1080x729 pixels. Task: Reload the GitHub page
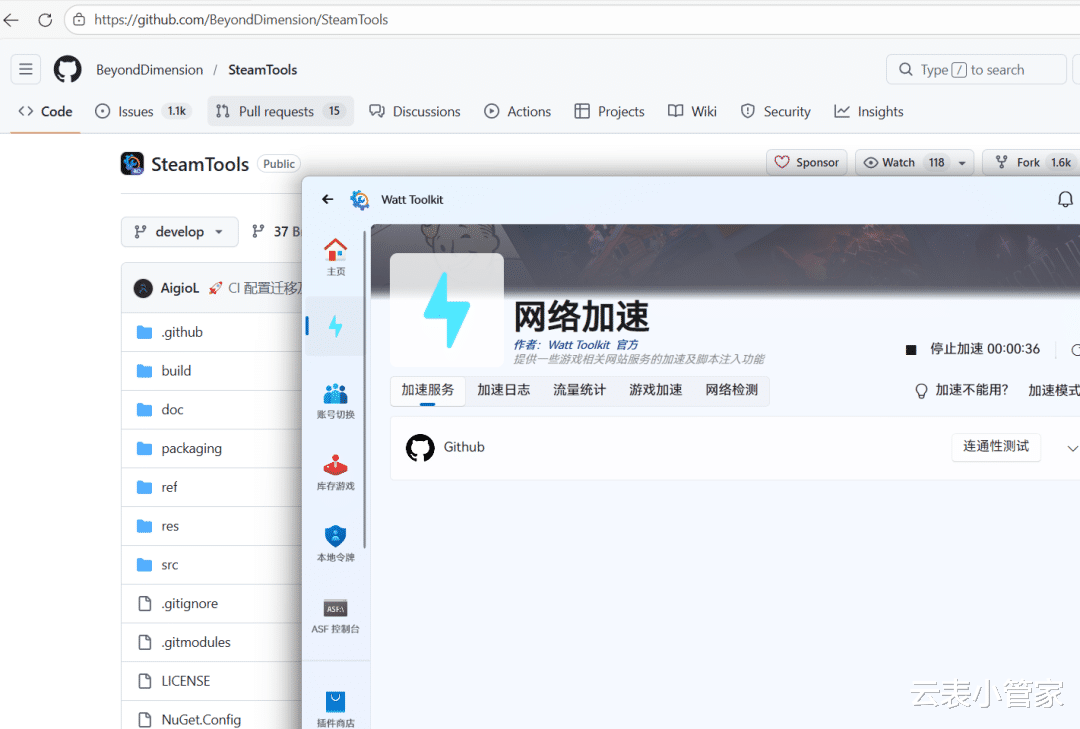45,20
